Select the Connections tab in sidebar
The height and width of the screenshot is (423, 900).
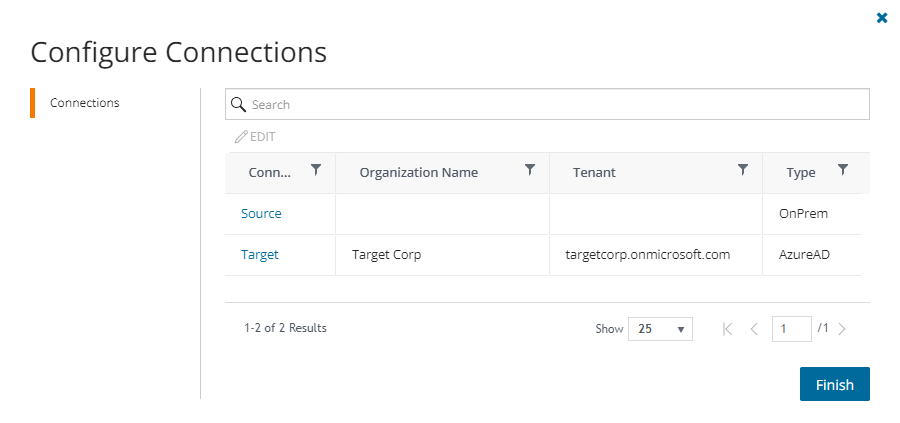85,103
